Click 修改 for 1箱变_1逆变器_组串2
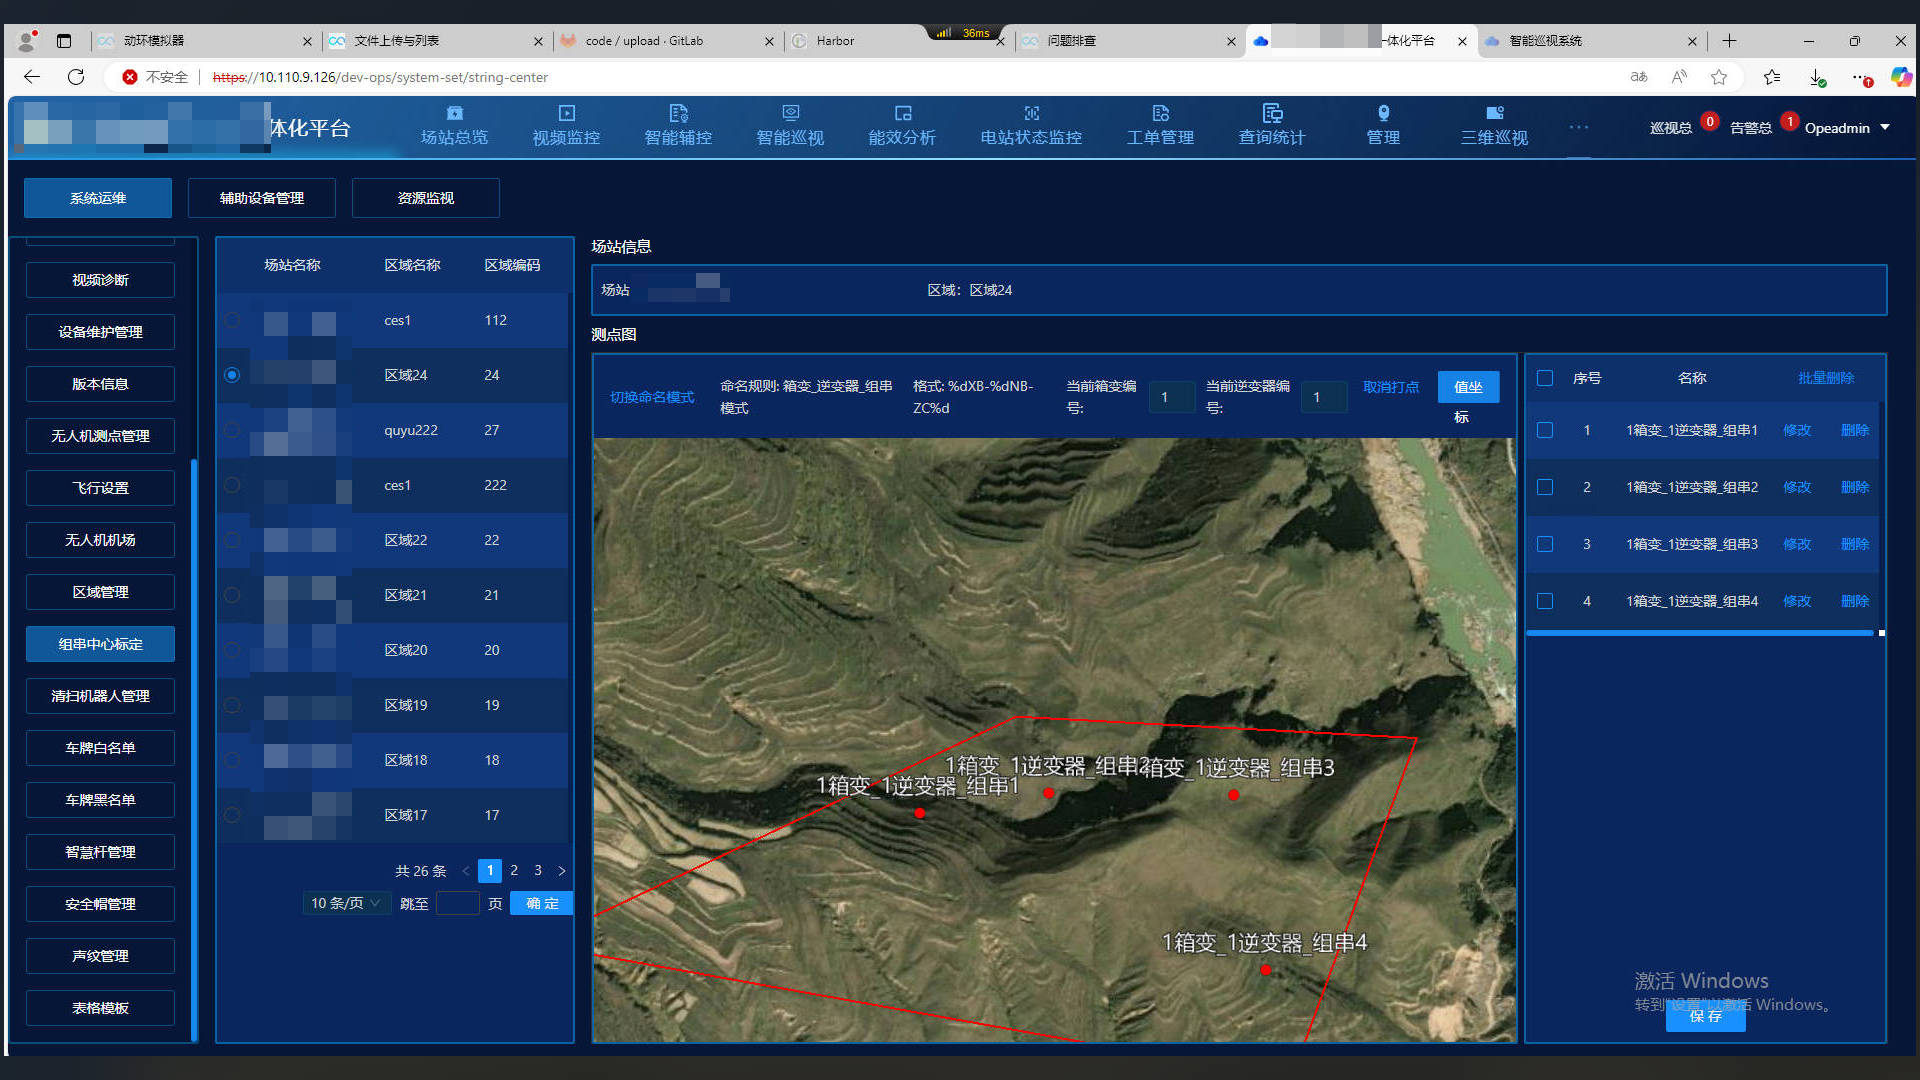The width and height of the screenshot is (1920, 1080). tap(1797, 487)
